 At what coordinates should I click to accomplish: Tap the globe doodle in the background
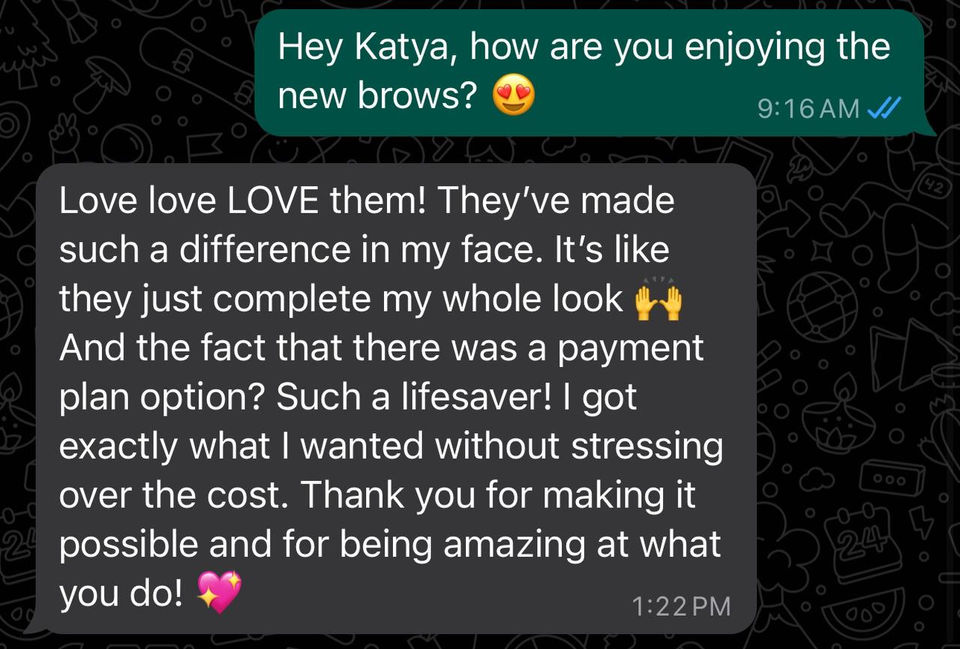click(x=822, y=308)
